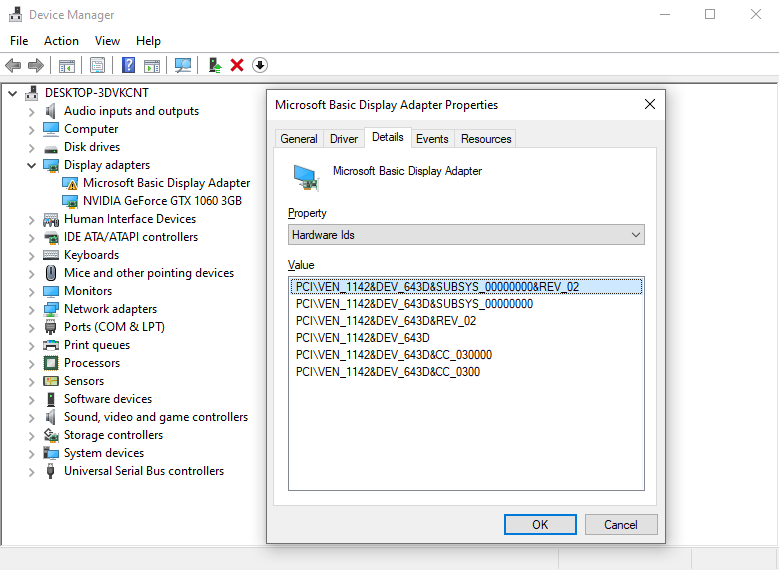Click the Device Manager title bar icon

15,14
